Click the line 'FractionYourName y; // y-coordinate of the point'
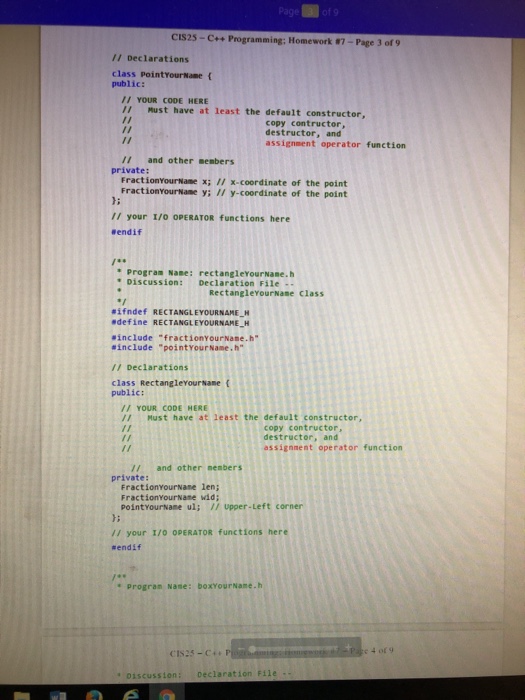The image size is (525, 700). tap(234, 192)
